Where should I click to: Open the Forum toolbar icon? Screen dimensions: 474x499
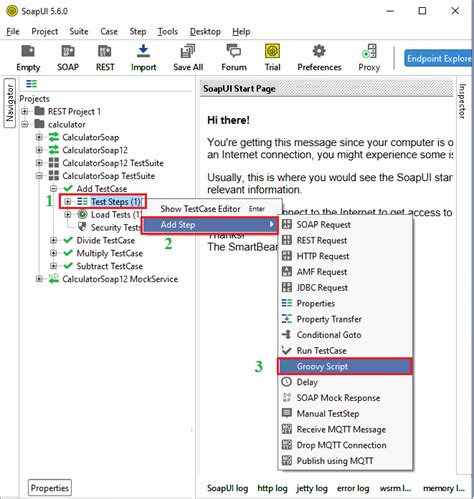(234, 58)
